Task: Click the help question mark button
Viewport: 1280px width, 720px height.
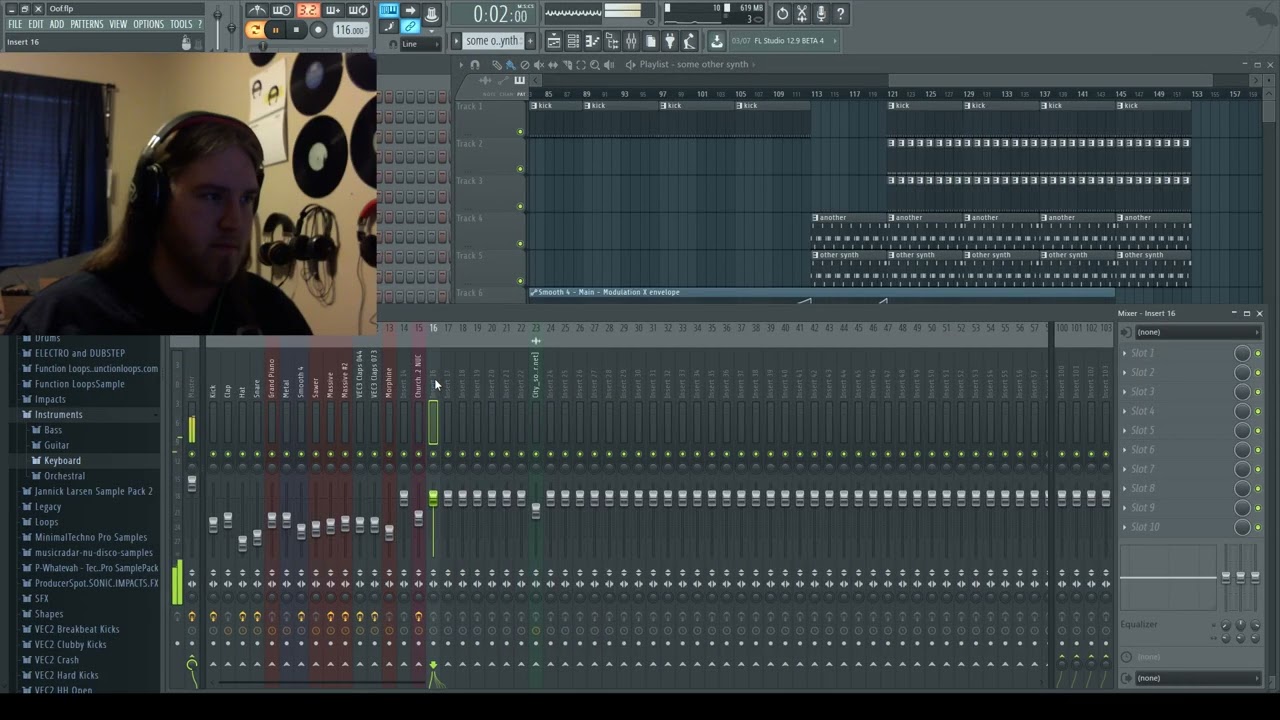Action: tap(840, 13)
